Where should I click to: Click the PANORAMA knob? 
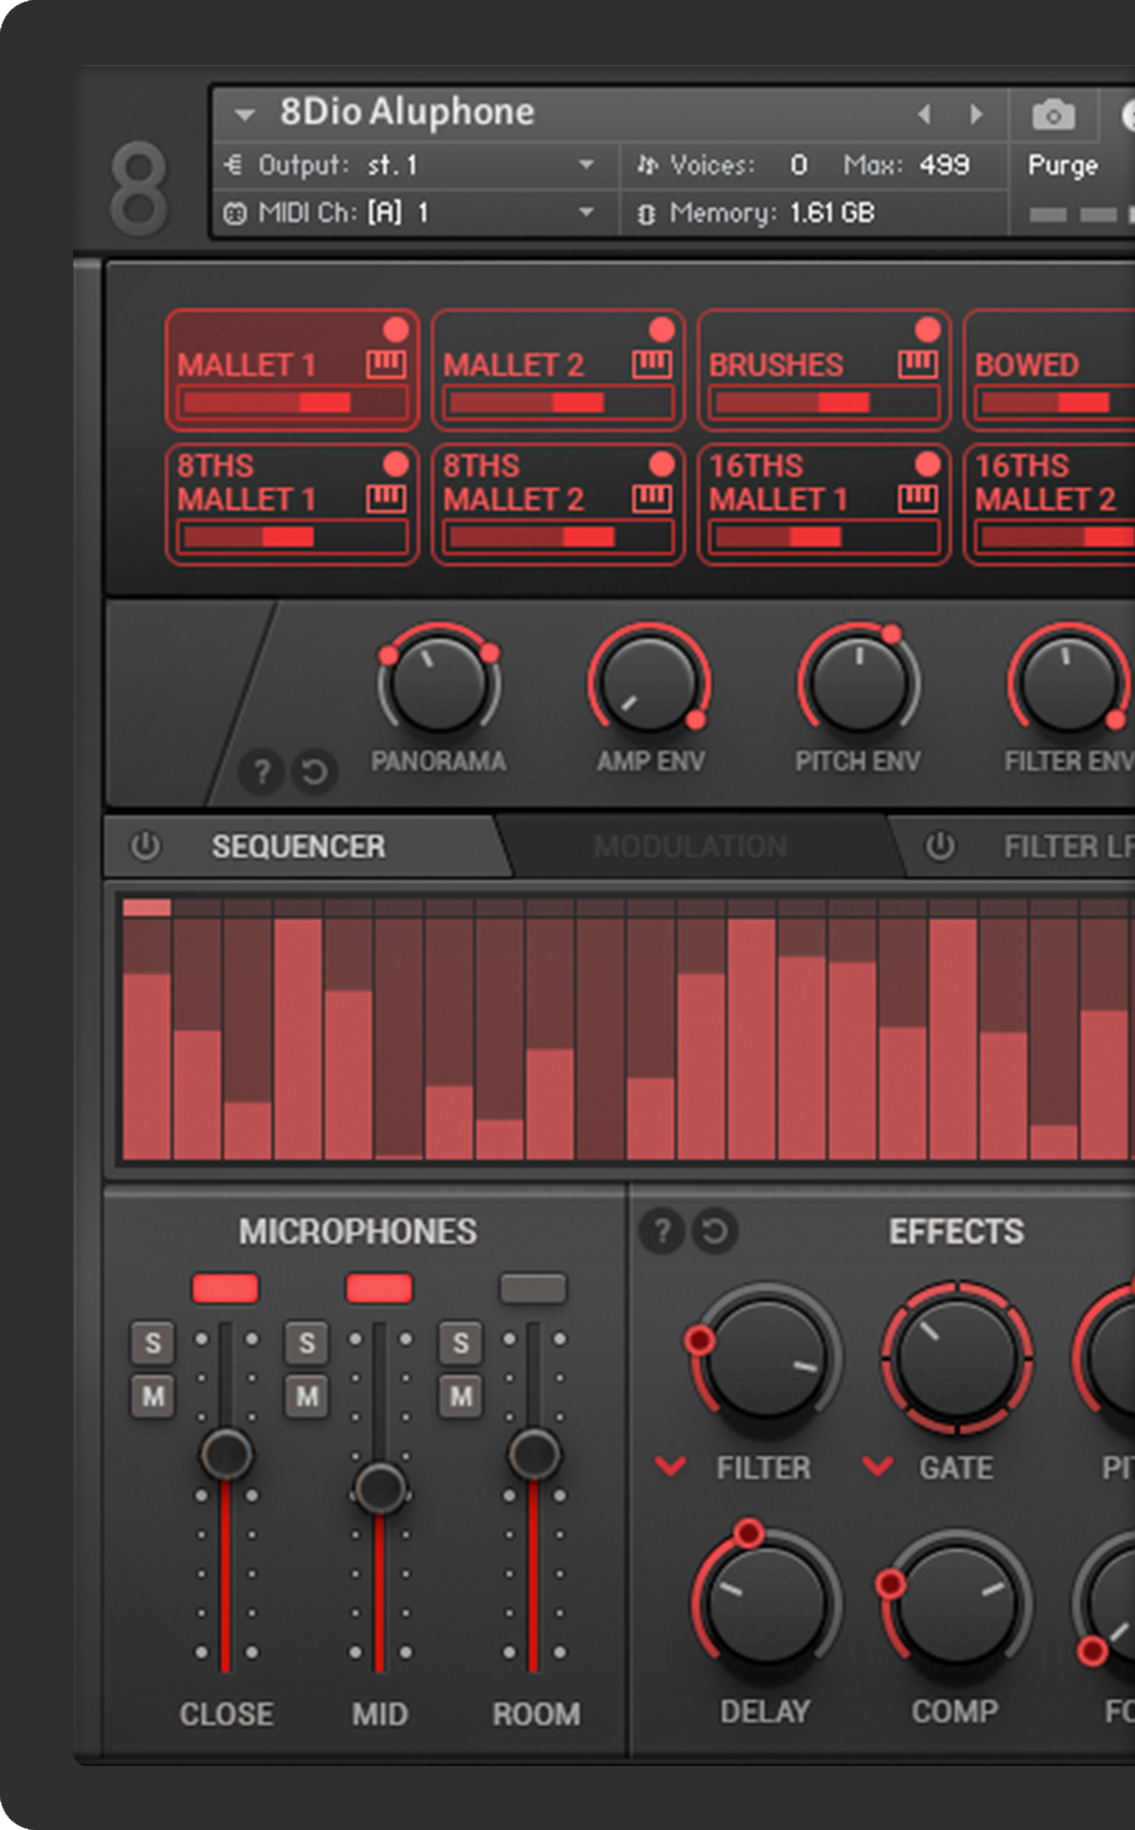[438, 682]
